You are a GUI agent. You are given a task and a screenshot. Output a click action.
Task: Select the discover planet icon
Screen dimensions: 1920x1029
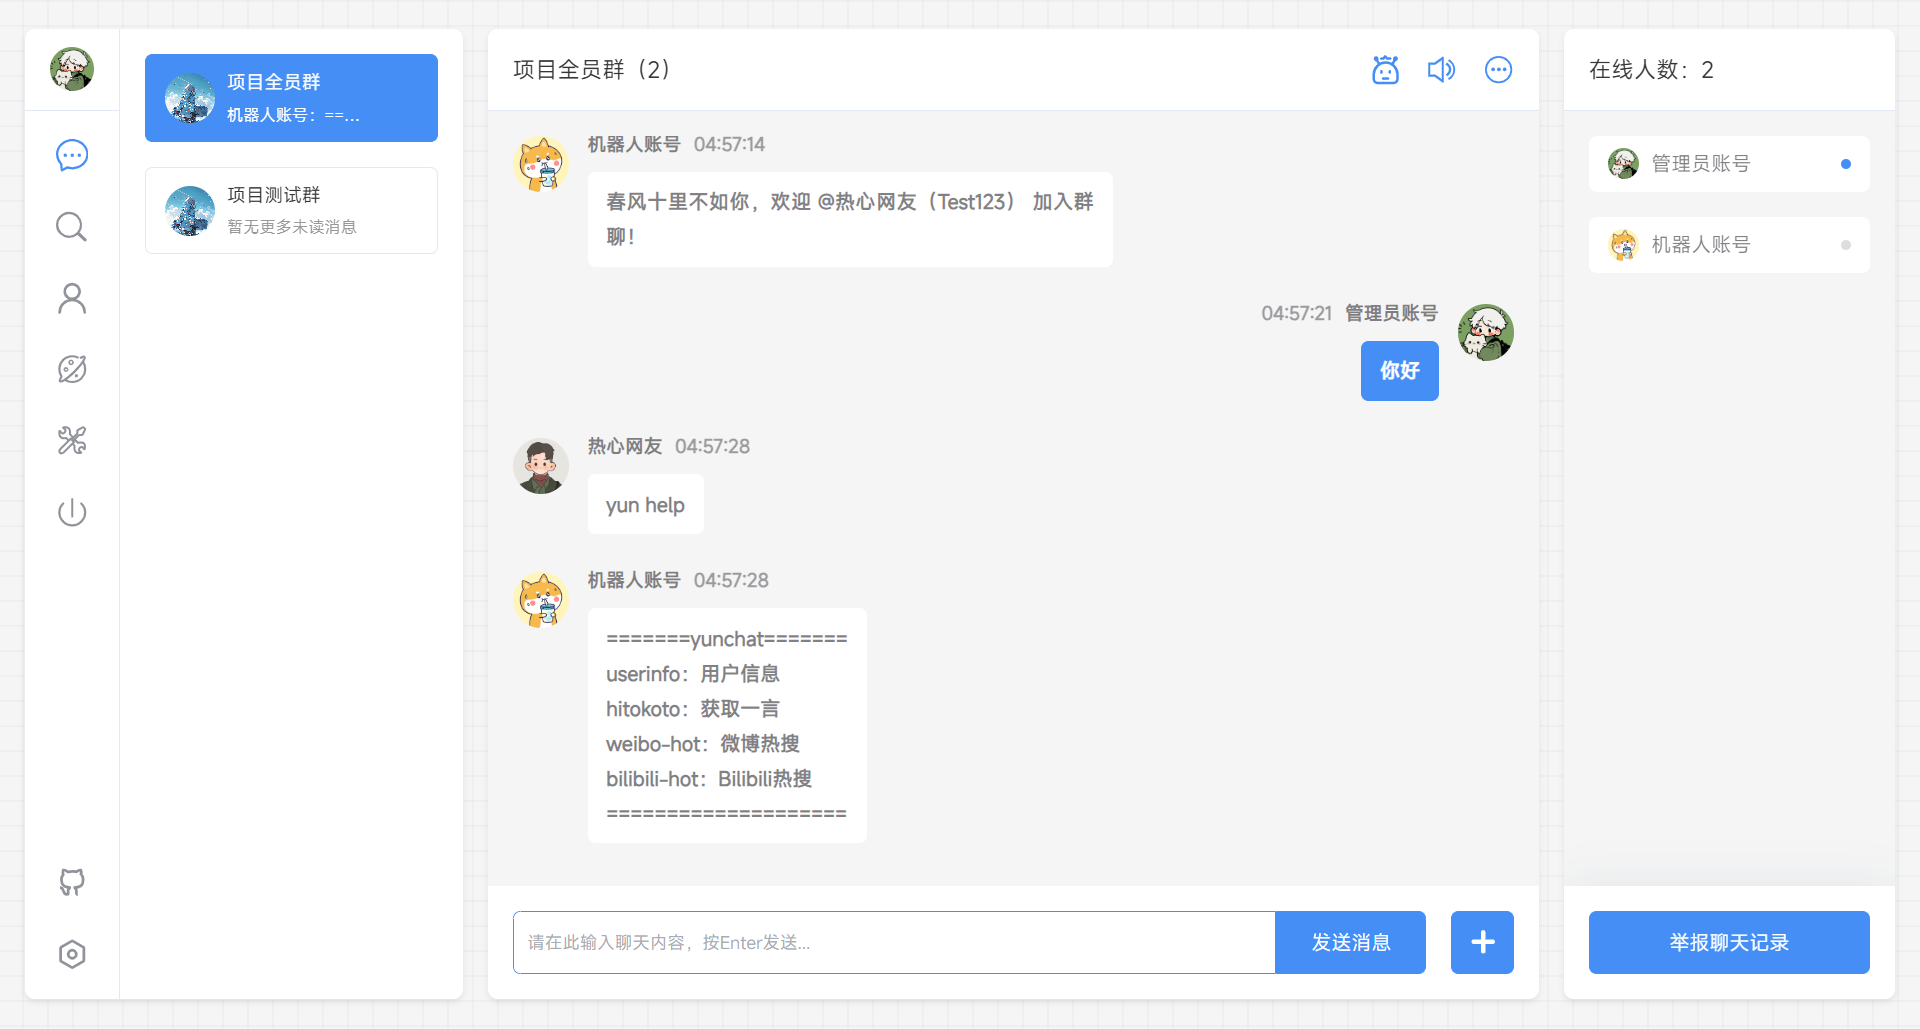click(x=71, y=369)
